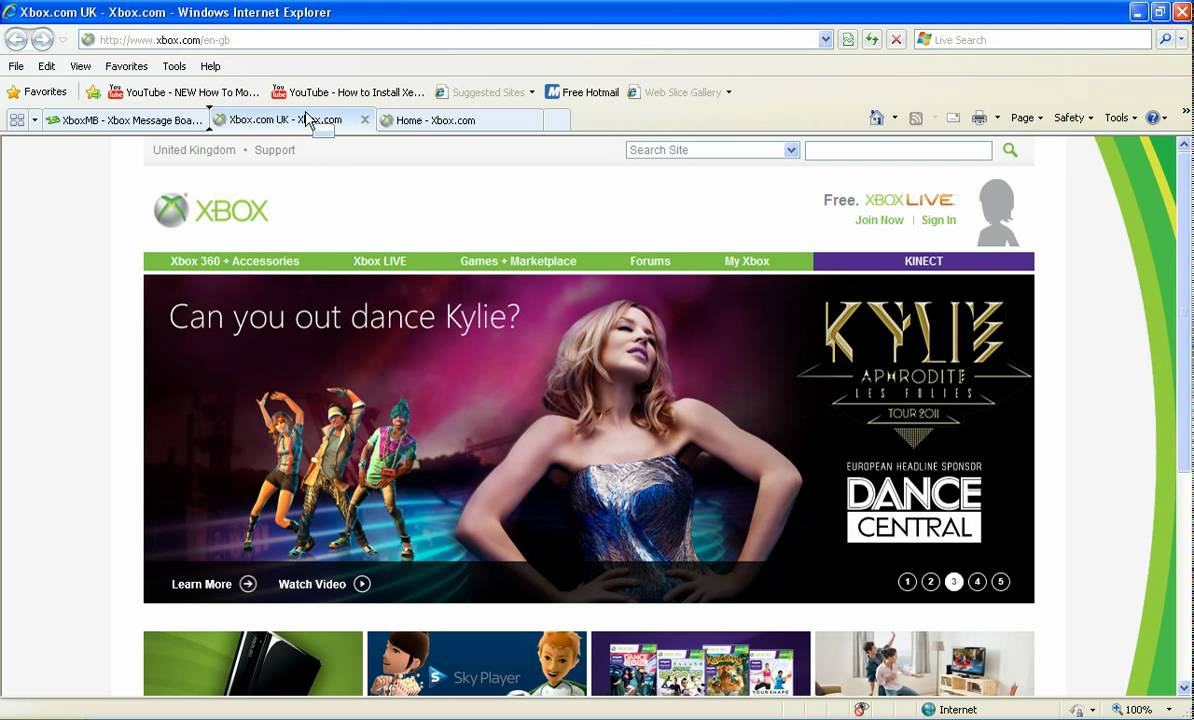Viewport: 1194px width, 720px height.
Task: Click the Sky Player promo thumbnail
Action: [477, 663]
